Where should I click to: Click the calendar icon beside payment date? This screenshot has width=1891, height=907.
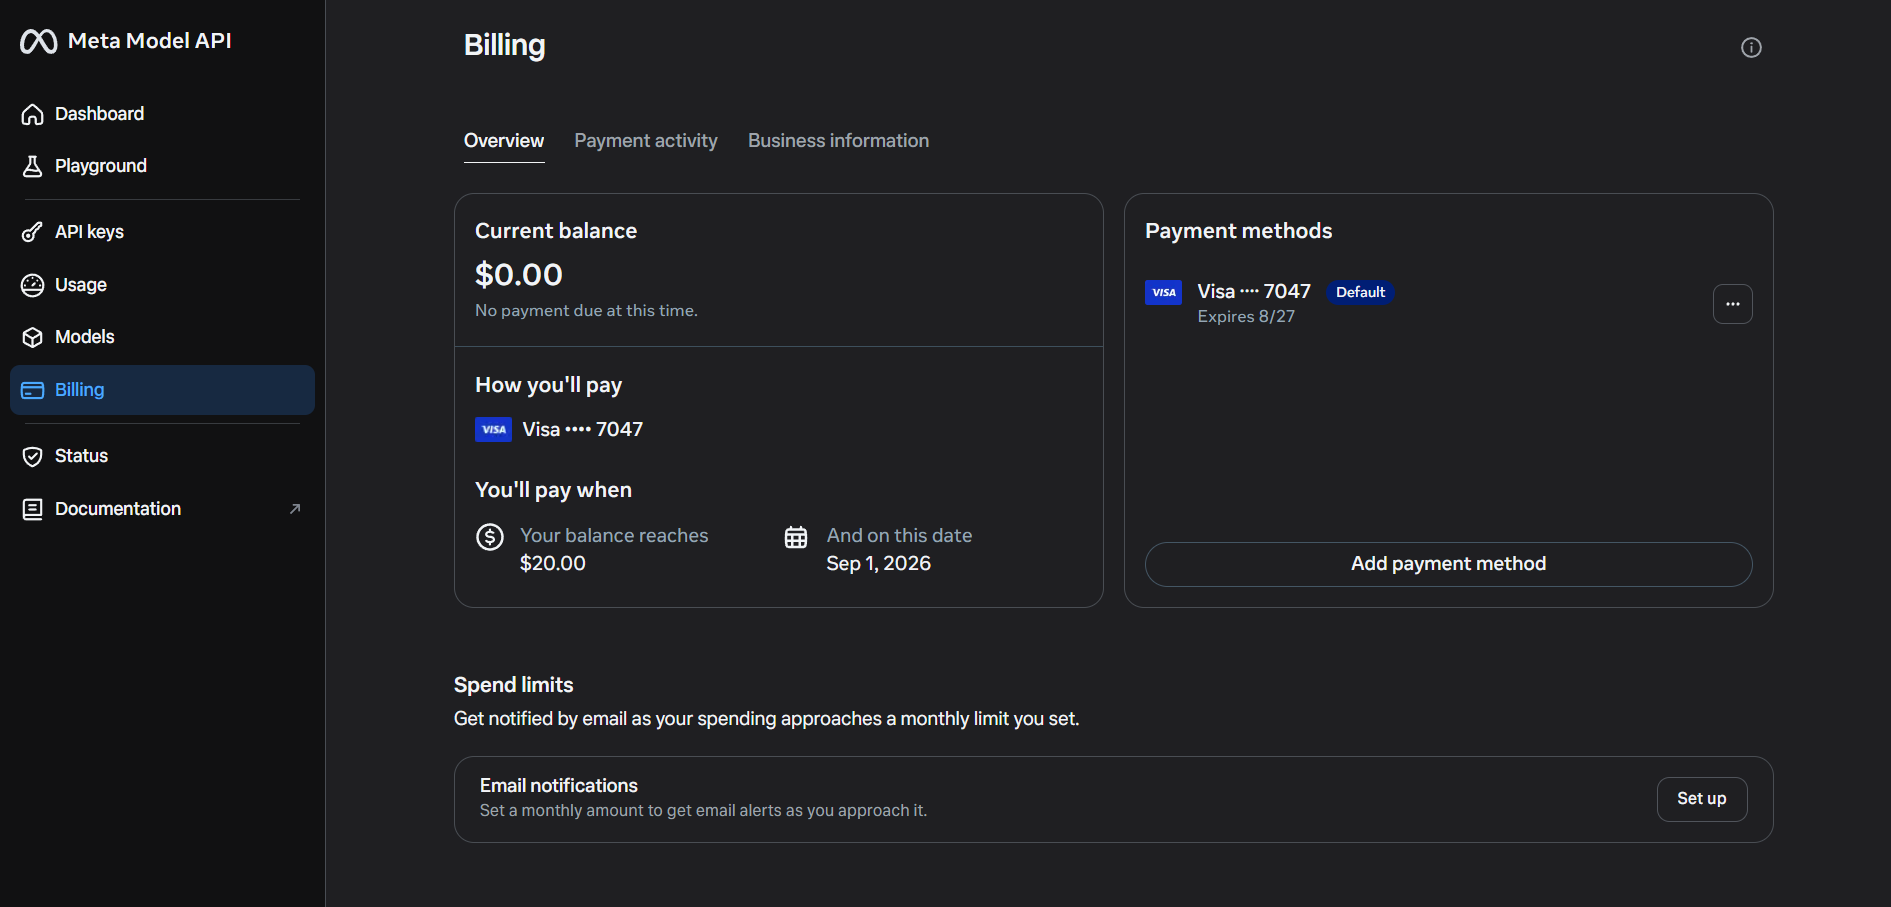[796, 537]
